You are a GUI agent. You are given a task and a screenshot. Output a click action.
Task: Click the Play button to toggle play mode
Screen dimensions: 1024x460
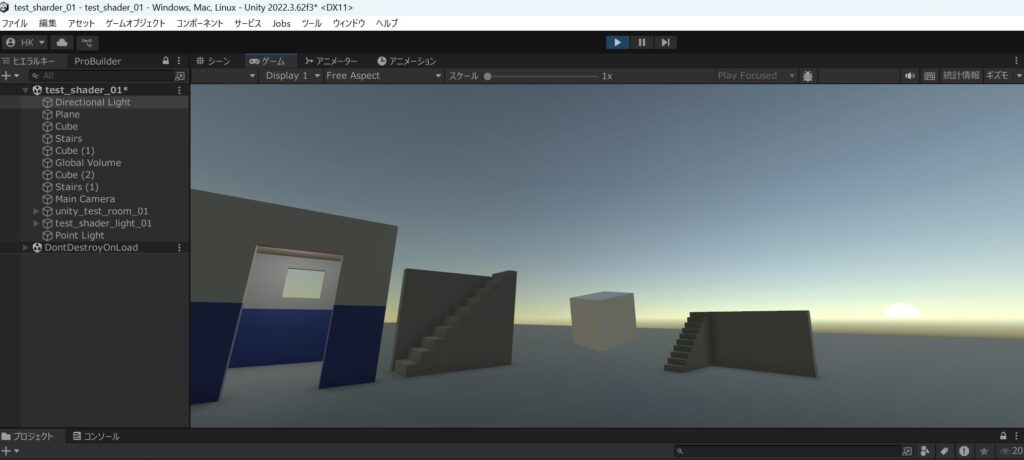click(618, 42)
